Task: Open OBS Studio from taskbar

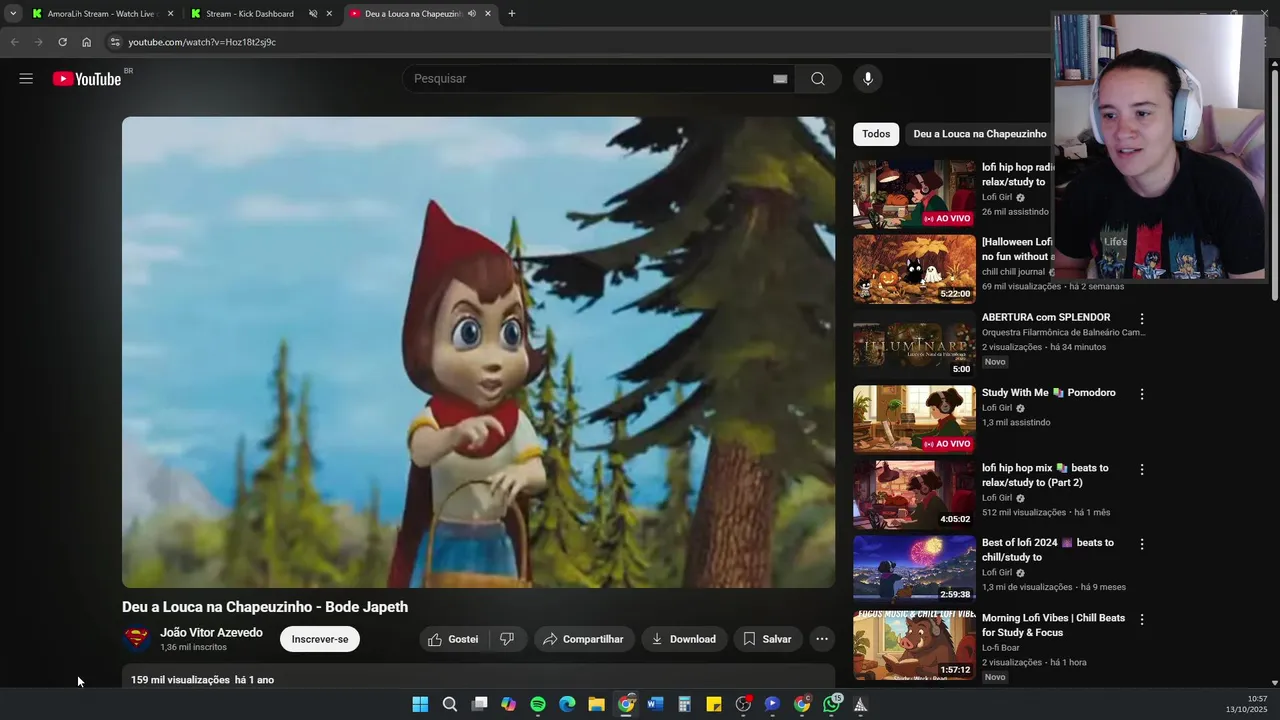Action: (743, 705)
